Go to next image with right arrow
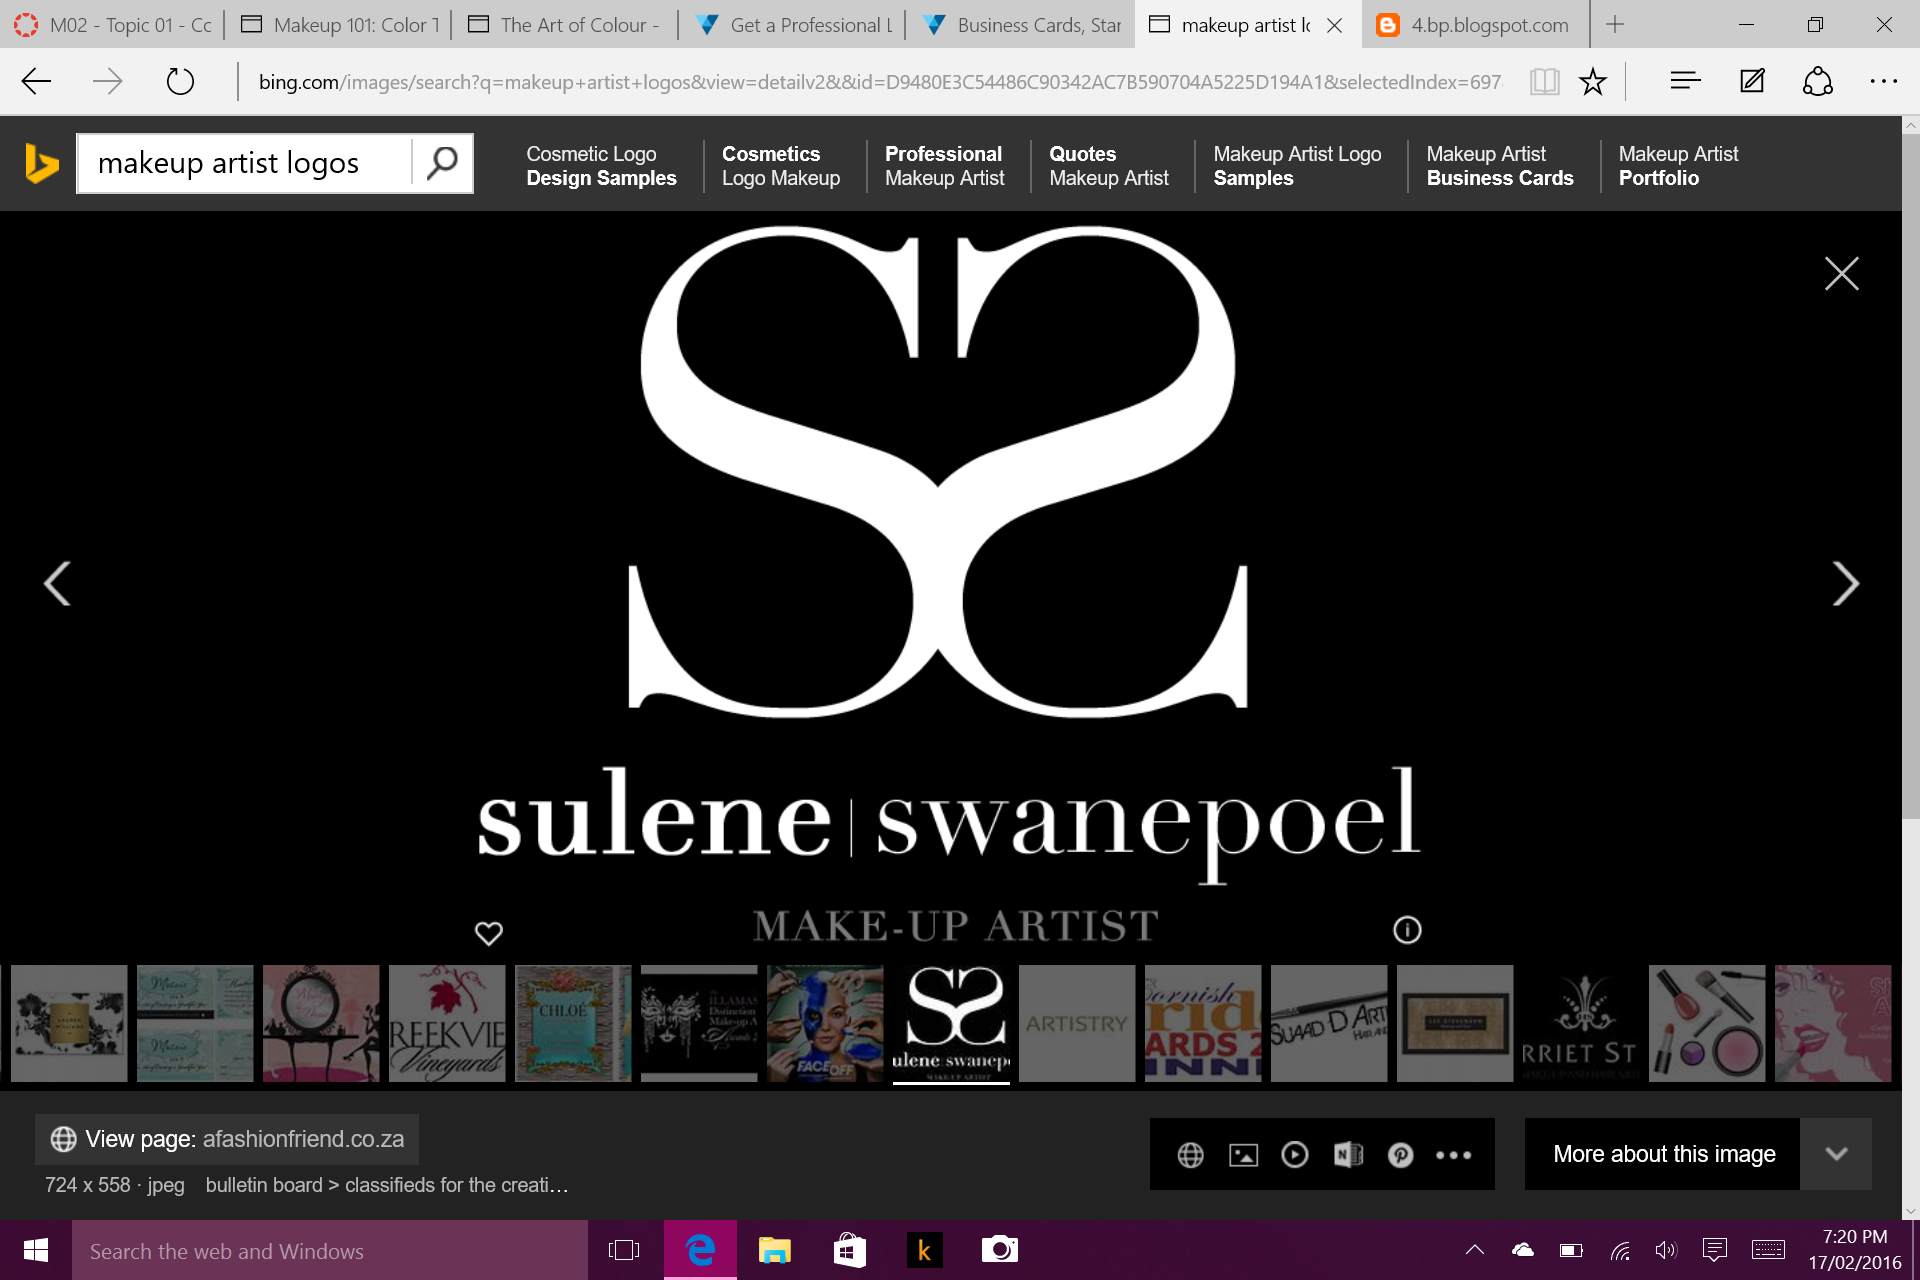The width and height of the screenshot is (1920, 1280). pos(1845,583)
